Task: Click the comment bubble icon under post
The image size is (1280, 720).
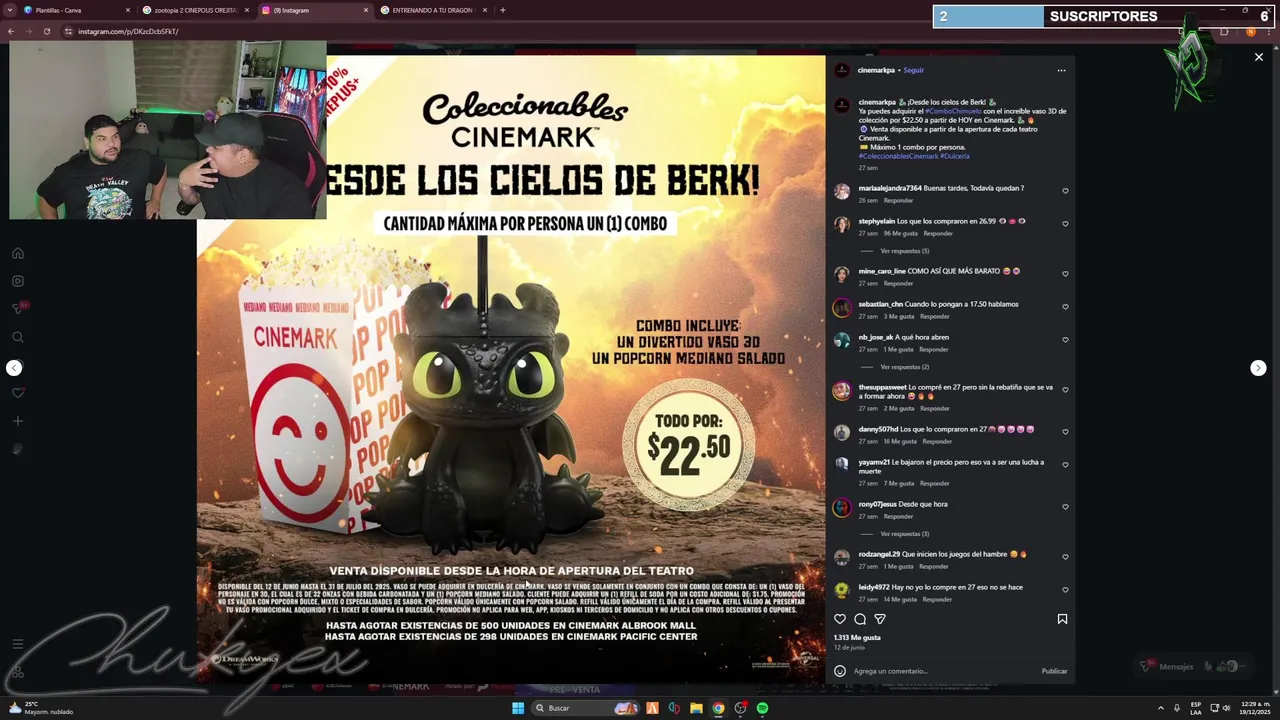Action: [x=860, y=619]
